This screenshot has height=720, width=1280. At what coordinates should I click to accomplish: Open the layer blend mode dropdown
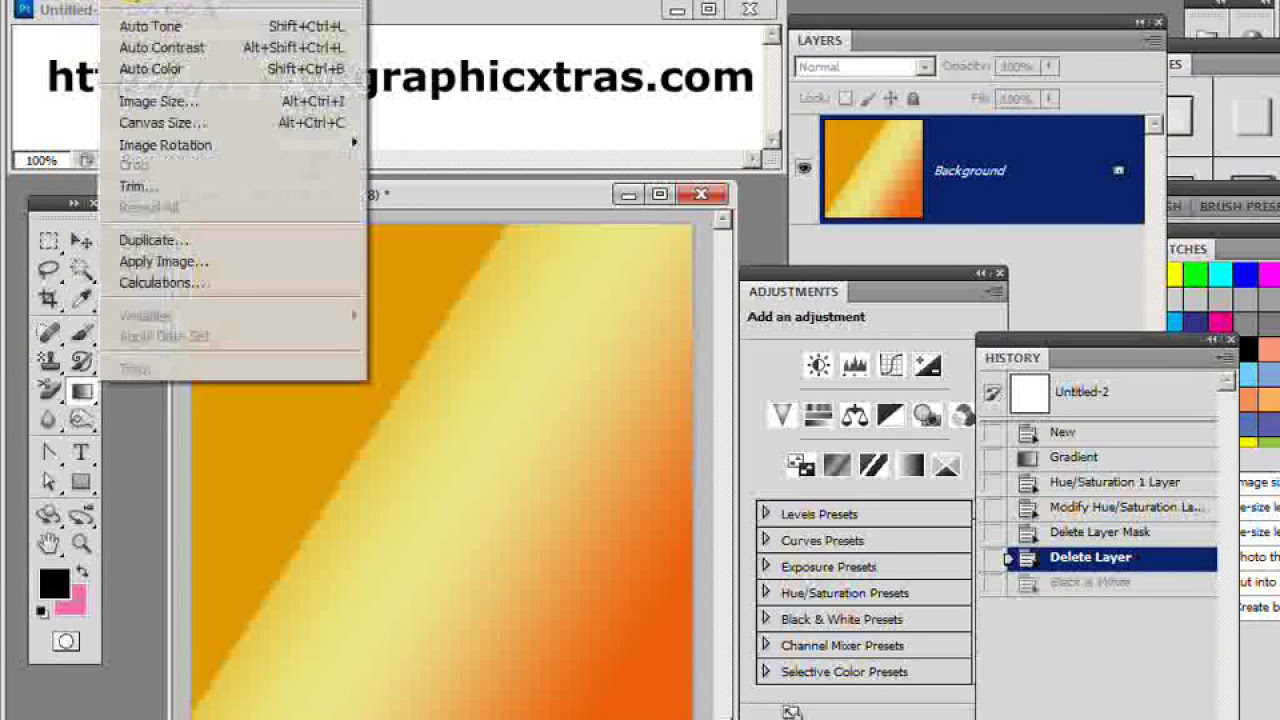(865, 67)
